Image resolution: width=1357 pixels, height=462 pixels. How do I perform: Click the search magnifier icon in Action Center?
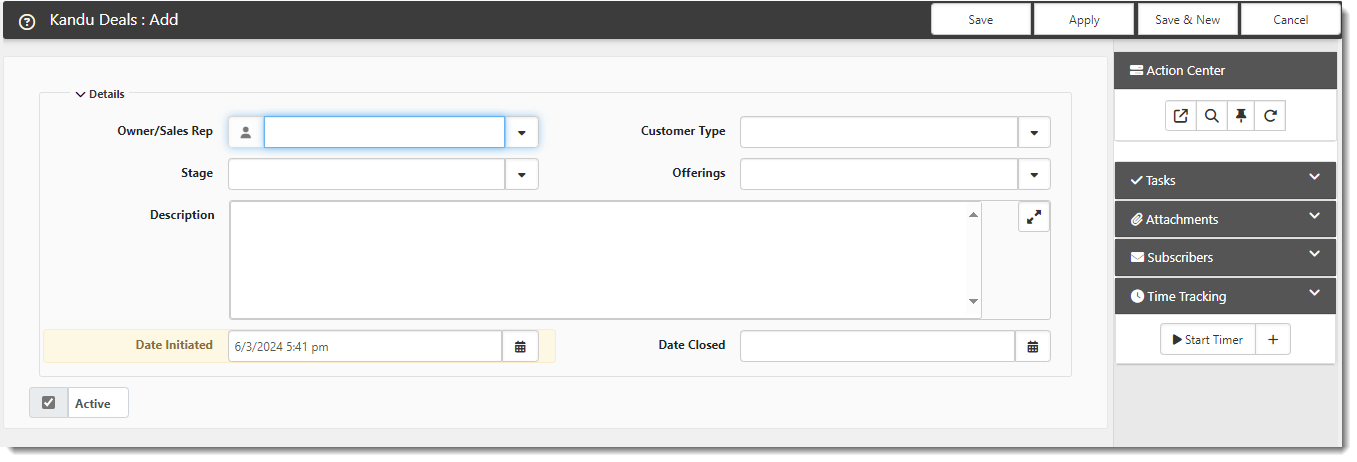coord(1211,116)
